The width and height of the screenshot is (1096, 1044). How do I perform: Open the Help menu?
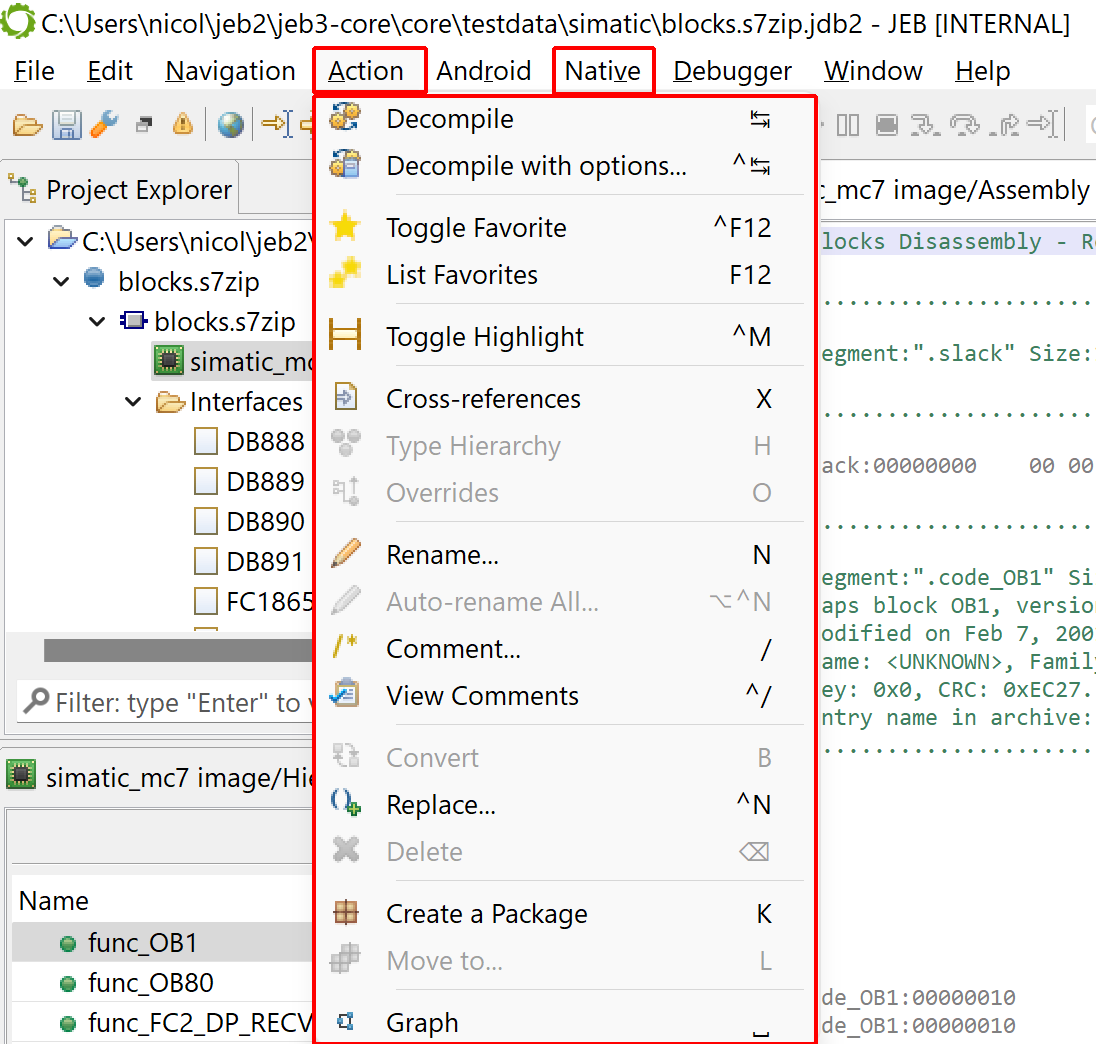pyautogui.click(x=983, y=71)
